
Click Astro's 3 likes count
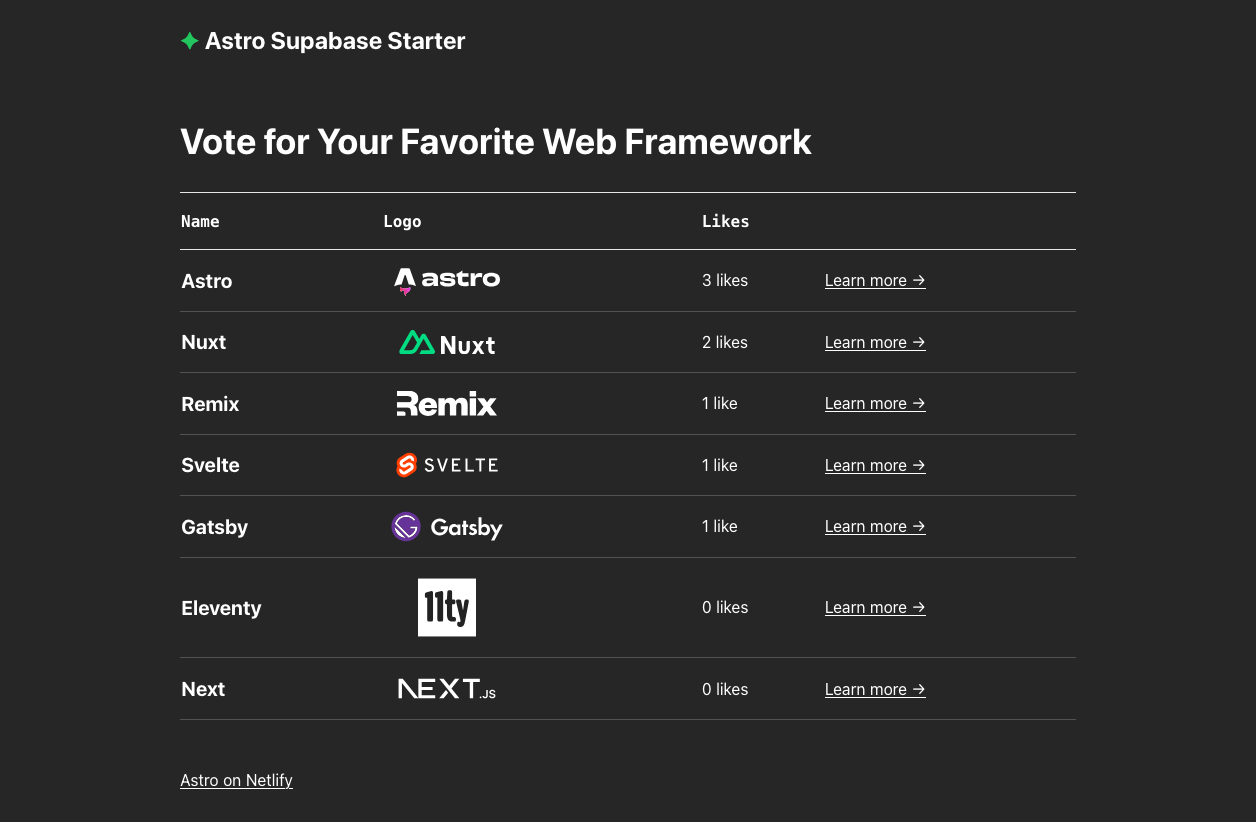725,281
